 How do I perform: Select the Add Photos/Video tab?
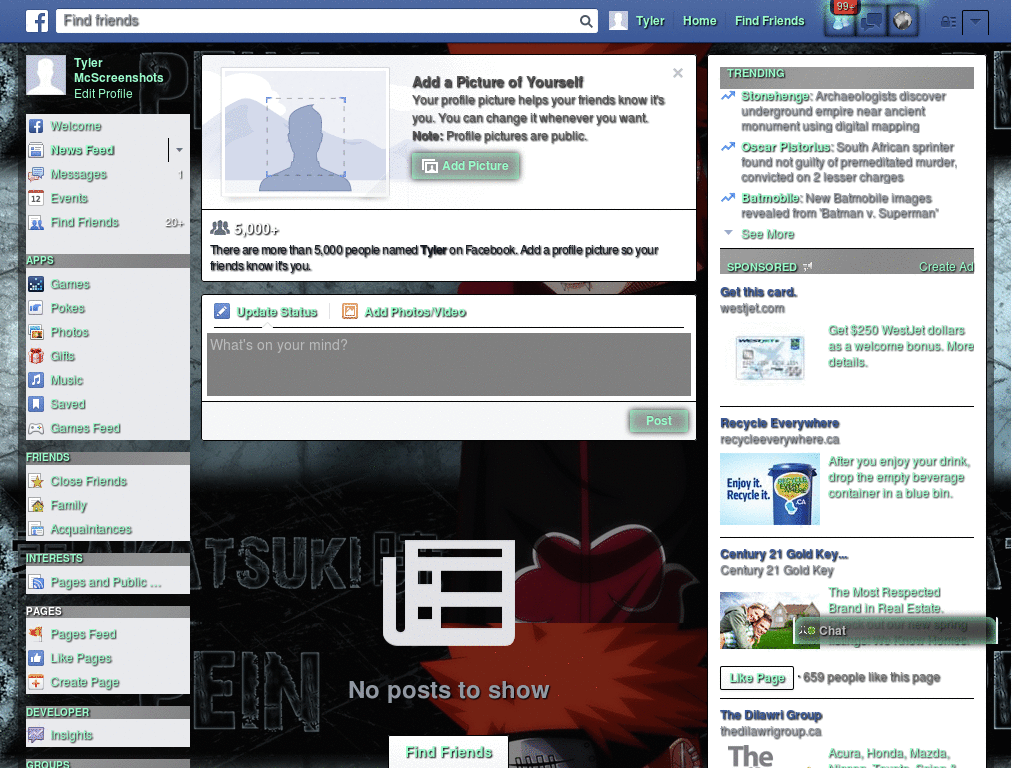[404, 312]
